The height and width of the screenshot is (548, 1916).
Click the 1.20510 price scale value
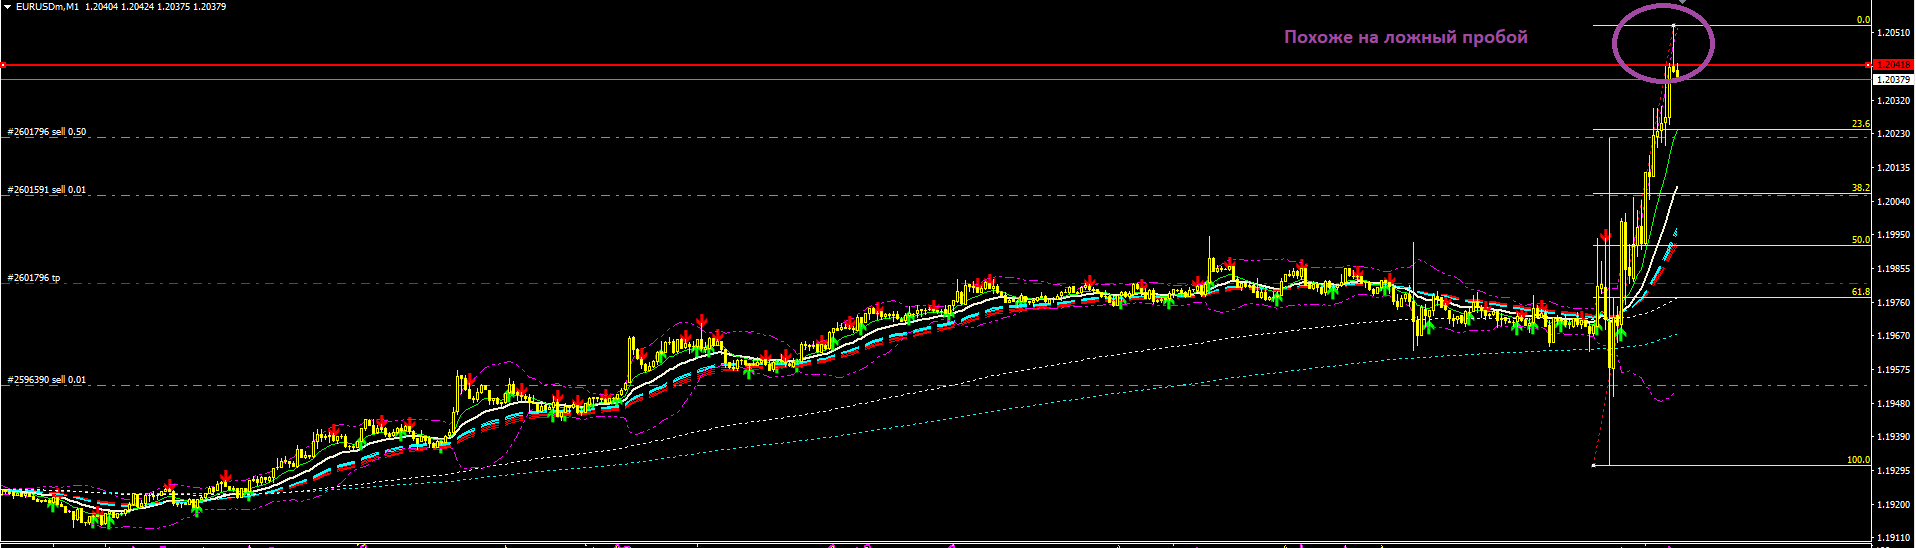pyautogui.click(x=1894, y=33)
